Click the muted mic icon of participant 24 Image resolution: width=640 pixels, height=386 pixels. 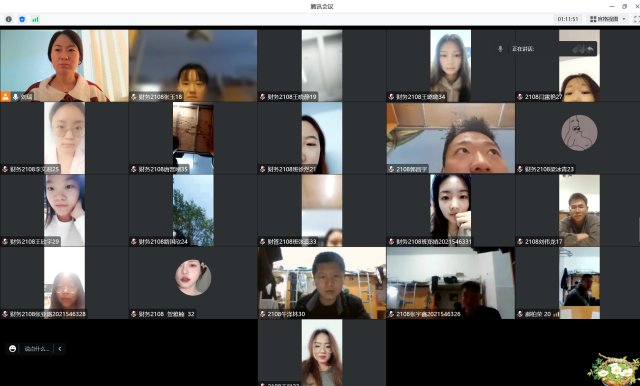[133, 242]
